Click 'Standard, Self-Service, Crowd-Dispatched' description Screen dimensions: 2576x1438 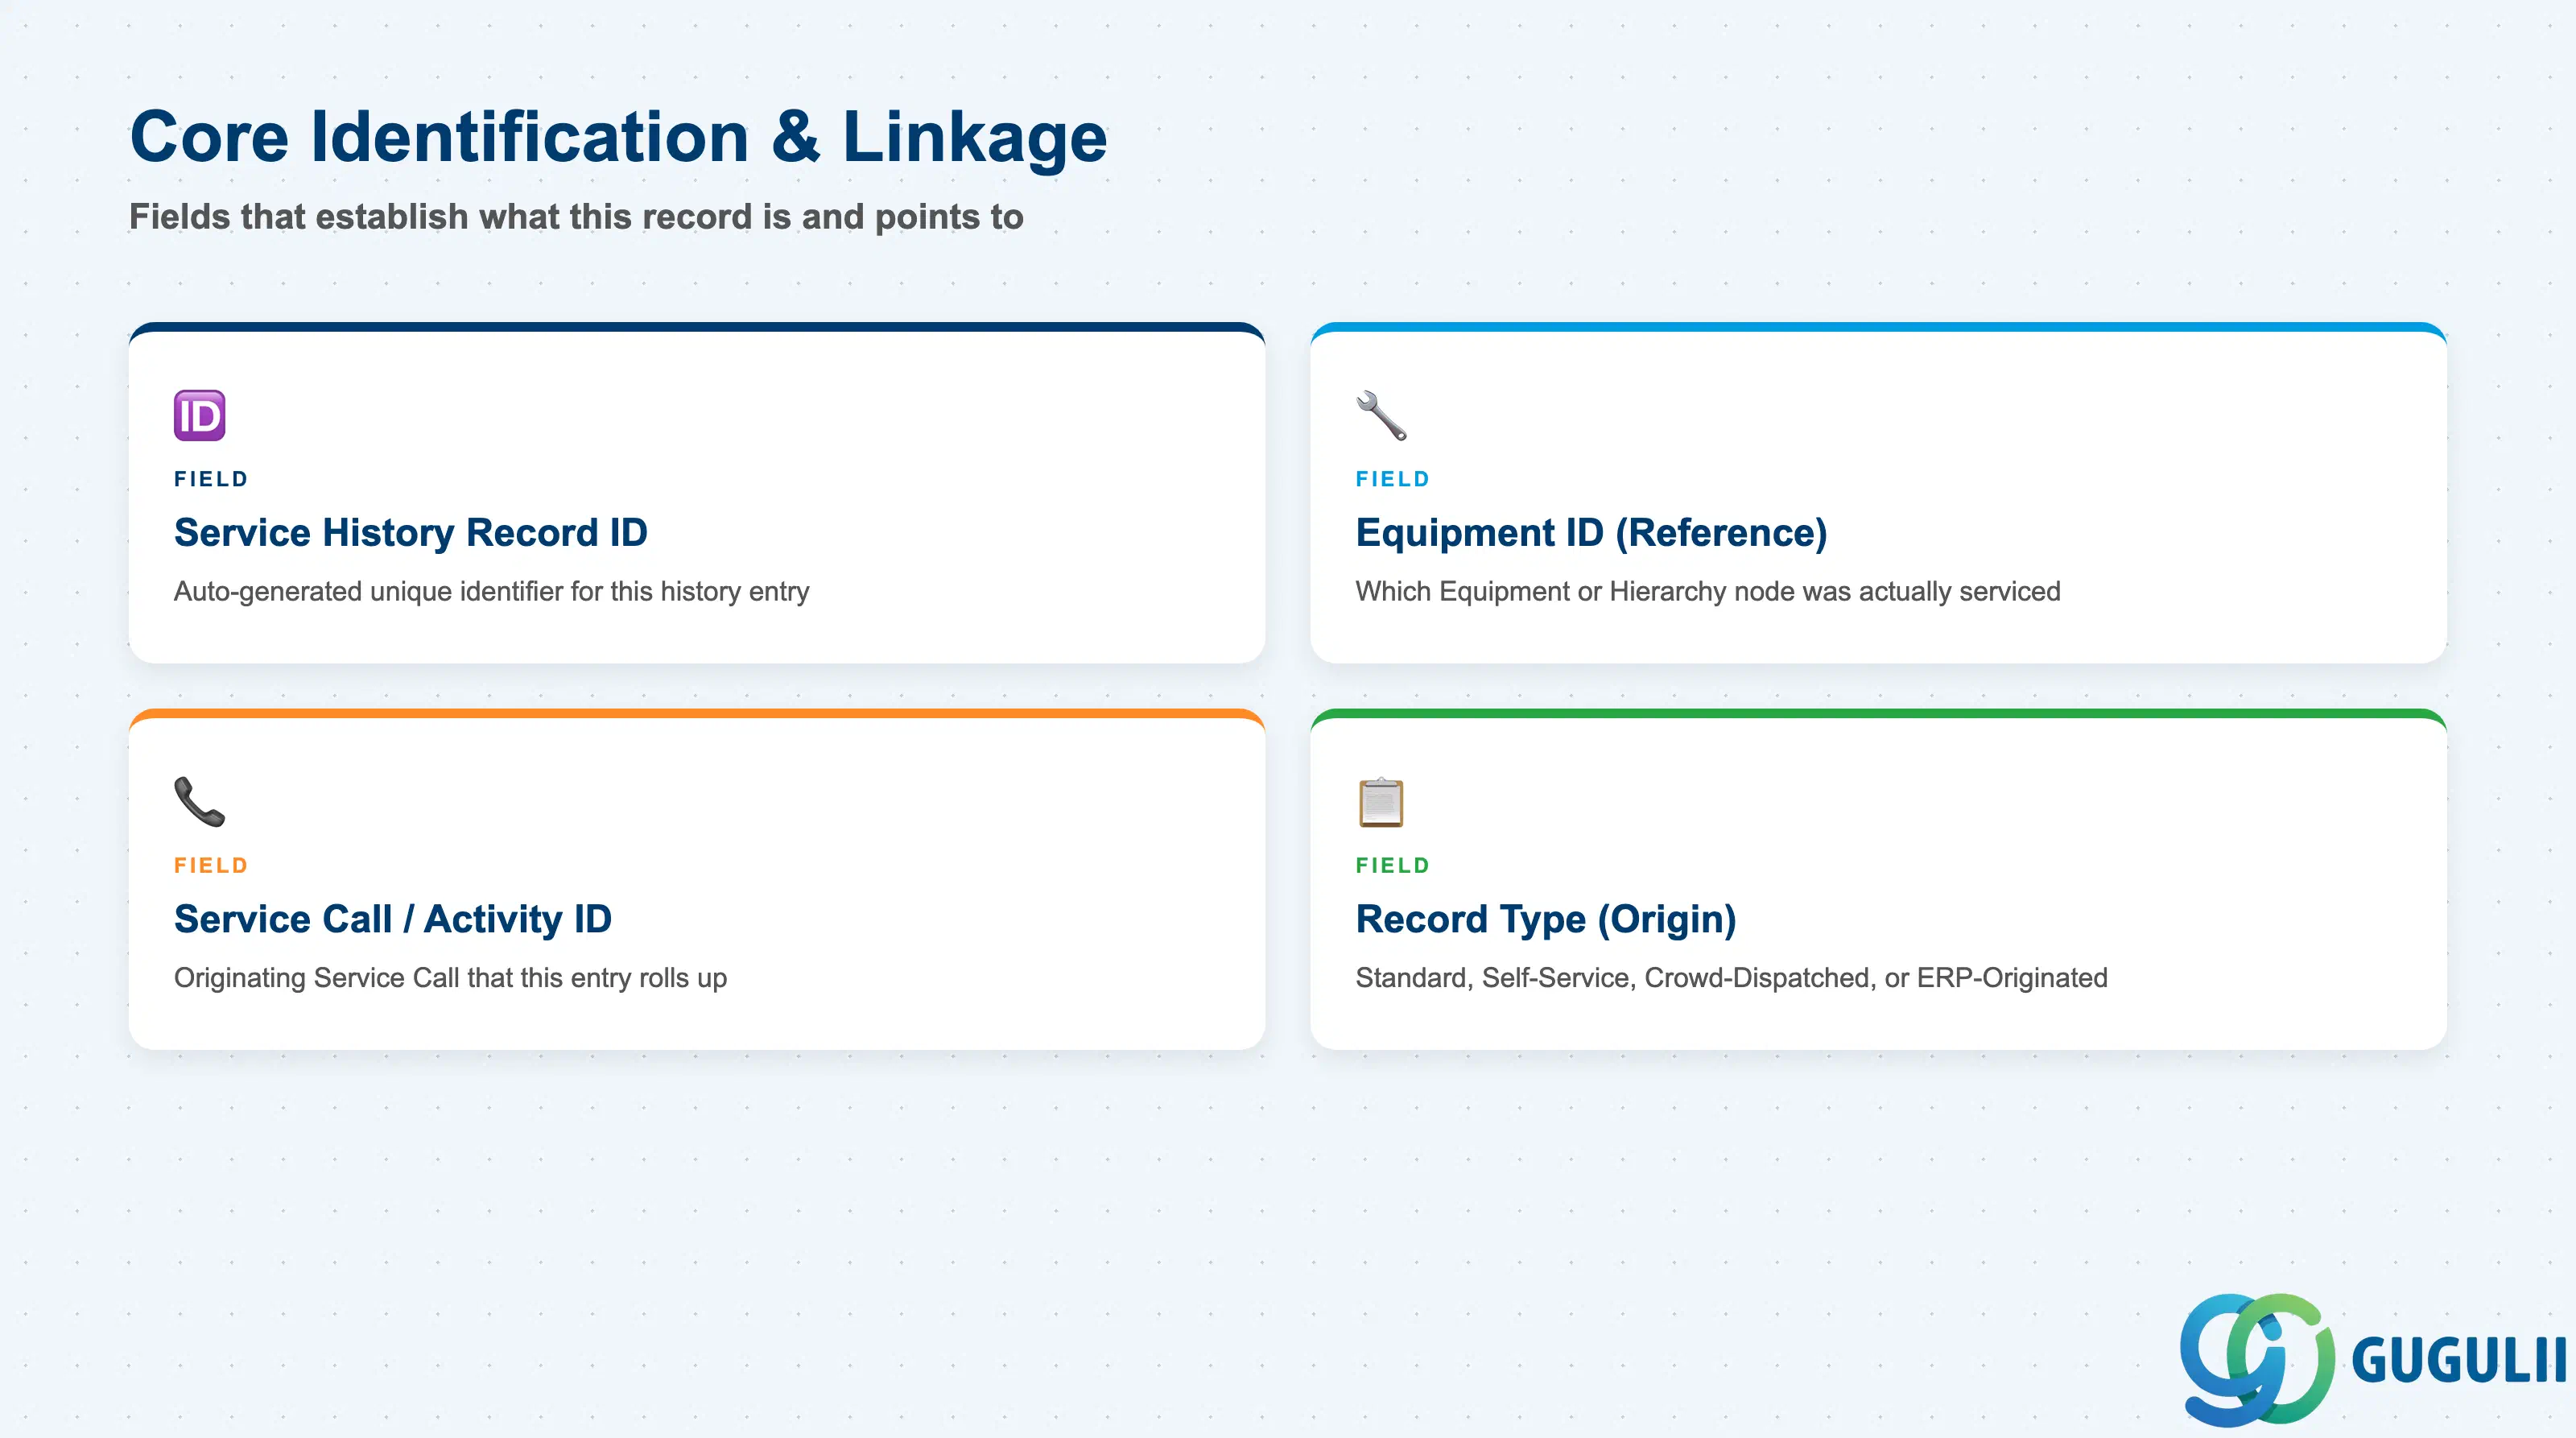(1731, 977)
